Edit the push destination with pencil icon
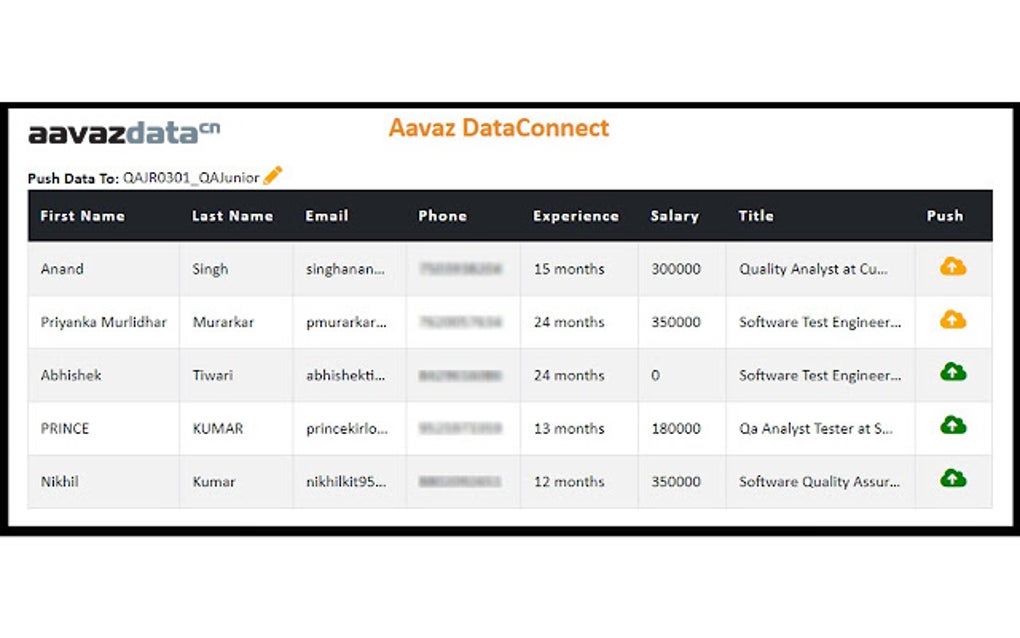 tap(273, 176)
